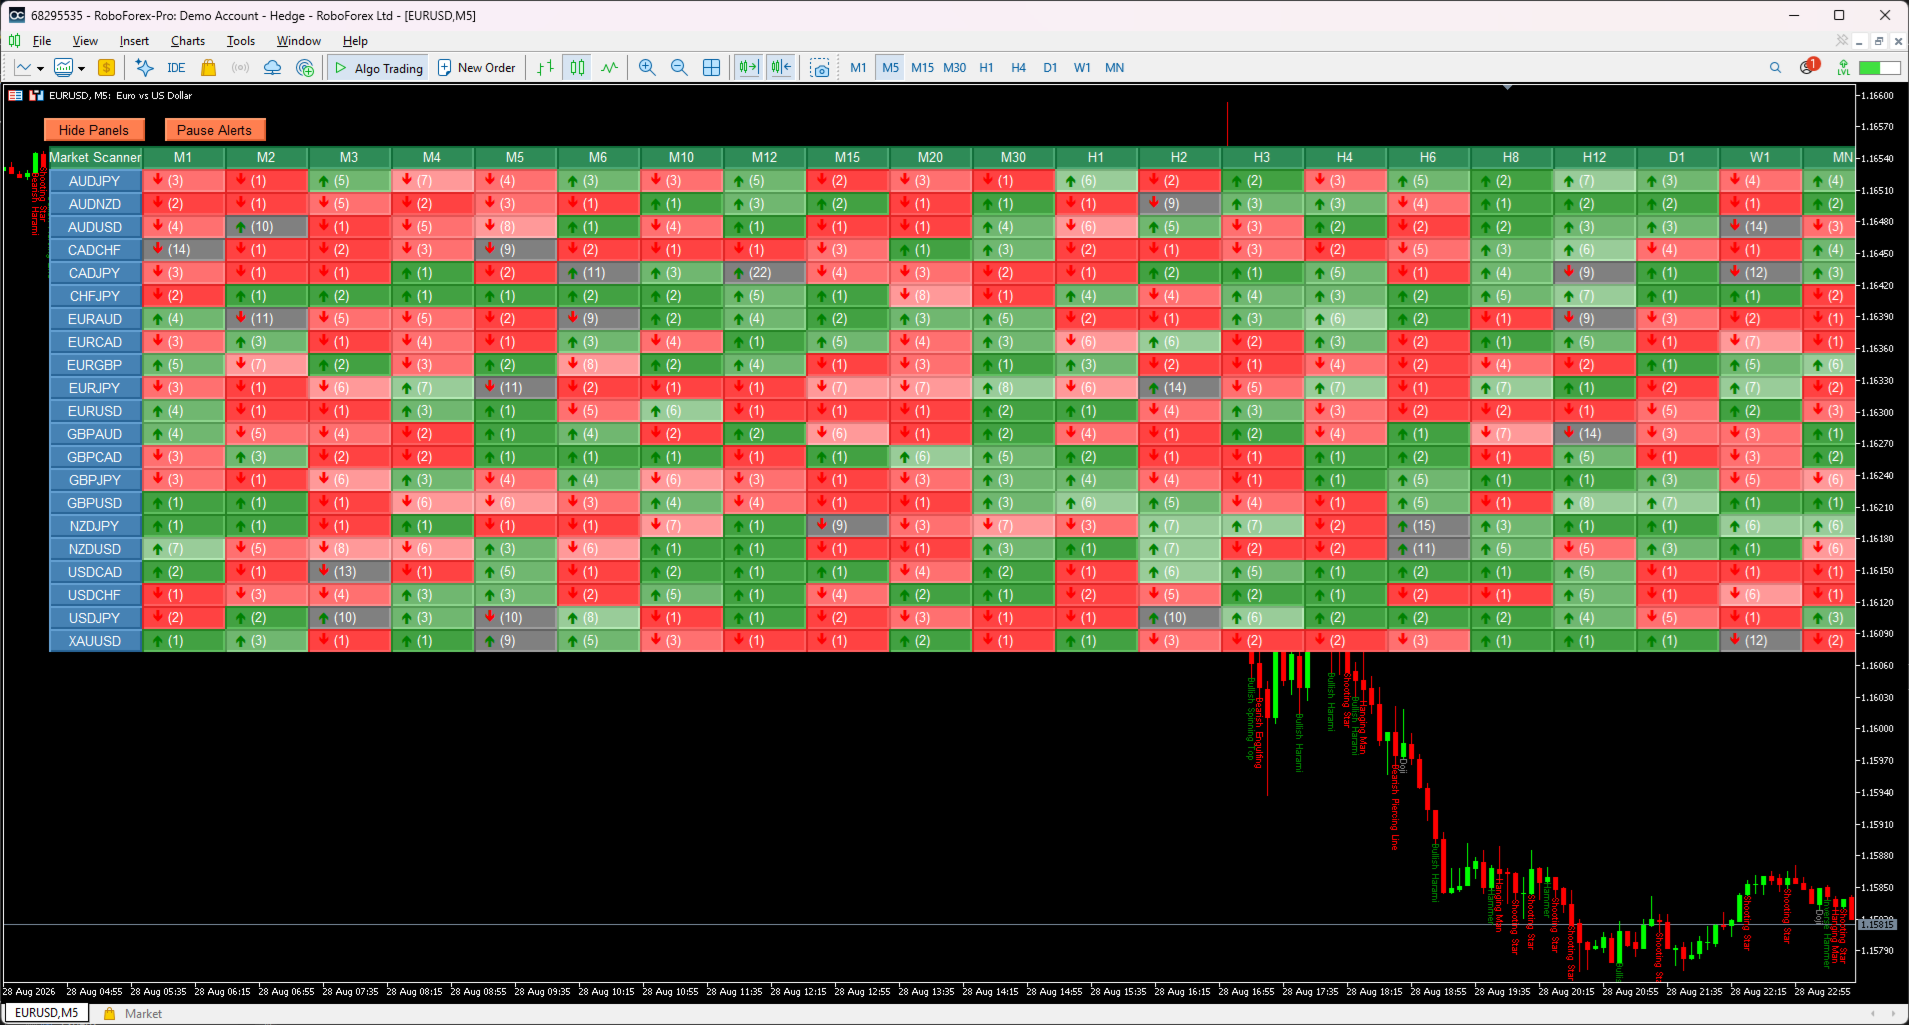Click the tile windows grid icon
This screenshot has width=1909, height=1025.
pyautogui.click(x=711, y=68)
